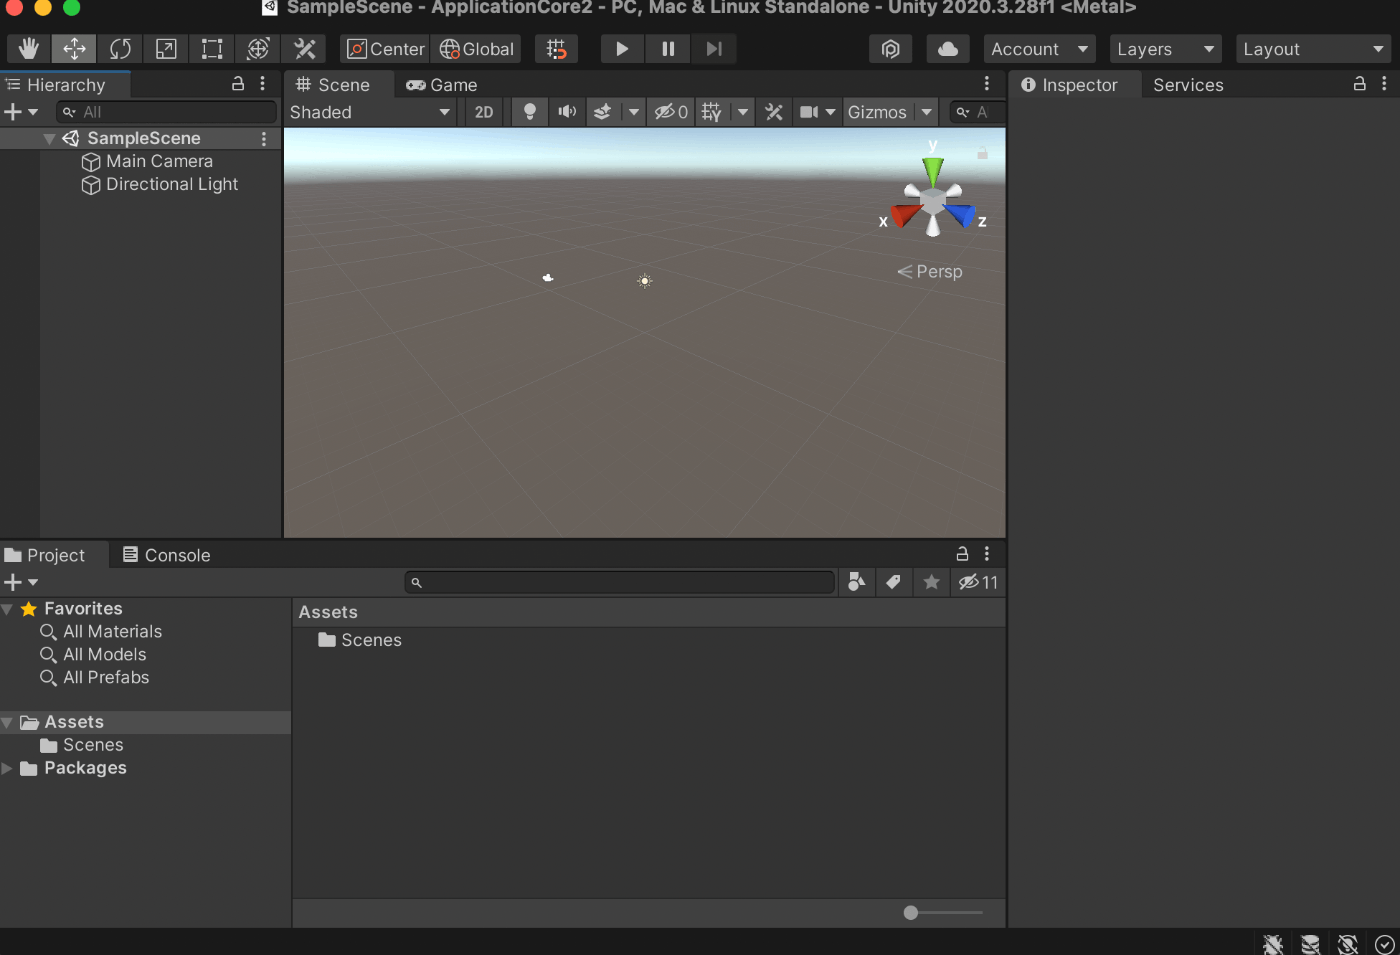Toggle scene effects like skybox
This screenshot has height=955, width=1400.
[x=602, y=112]
